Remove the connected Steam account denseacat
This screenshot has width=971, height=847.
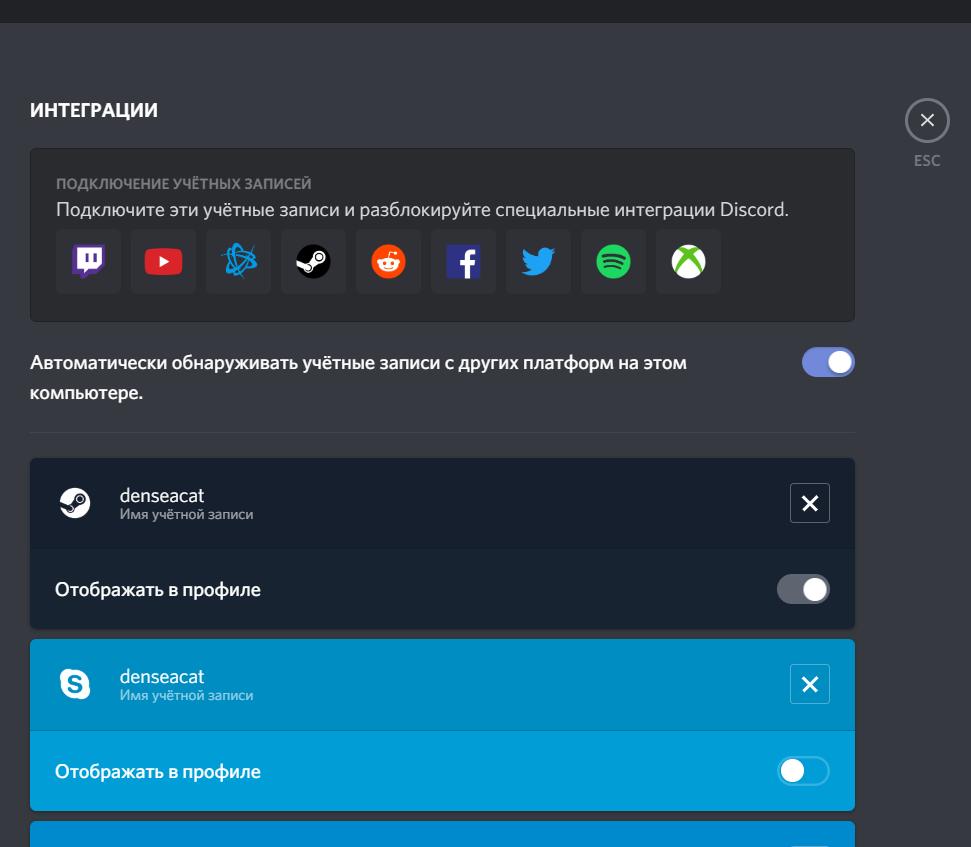coord(810,503)
